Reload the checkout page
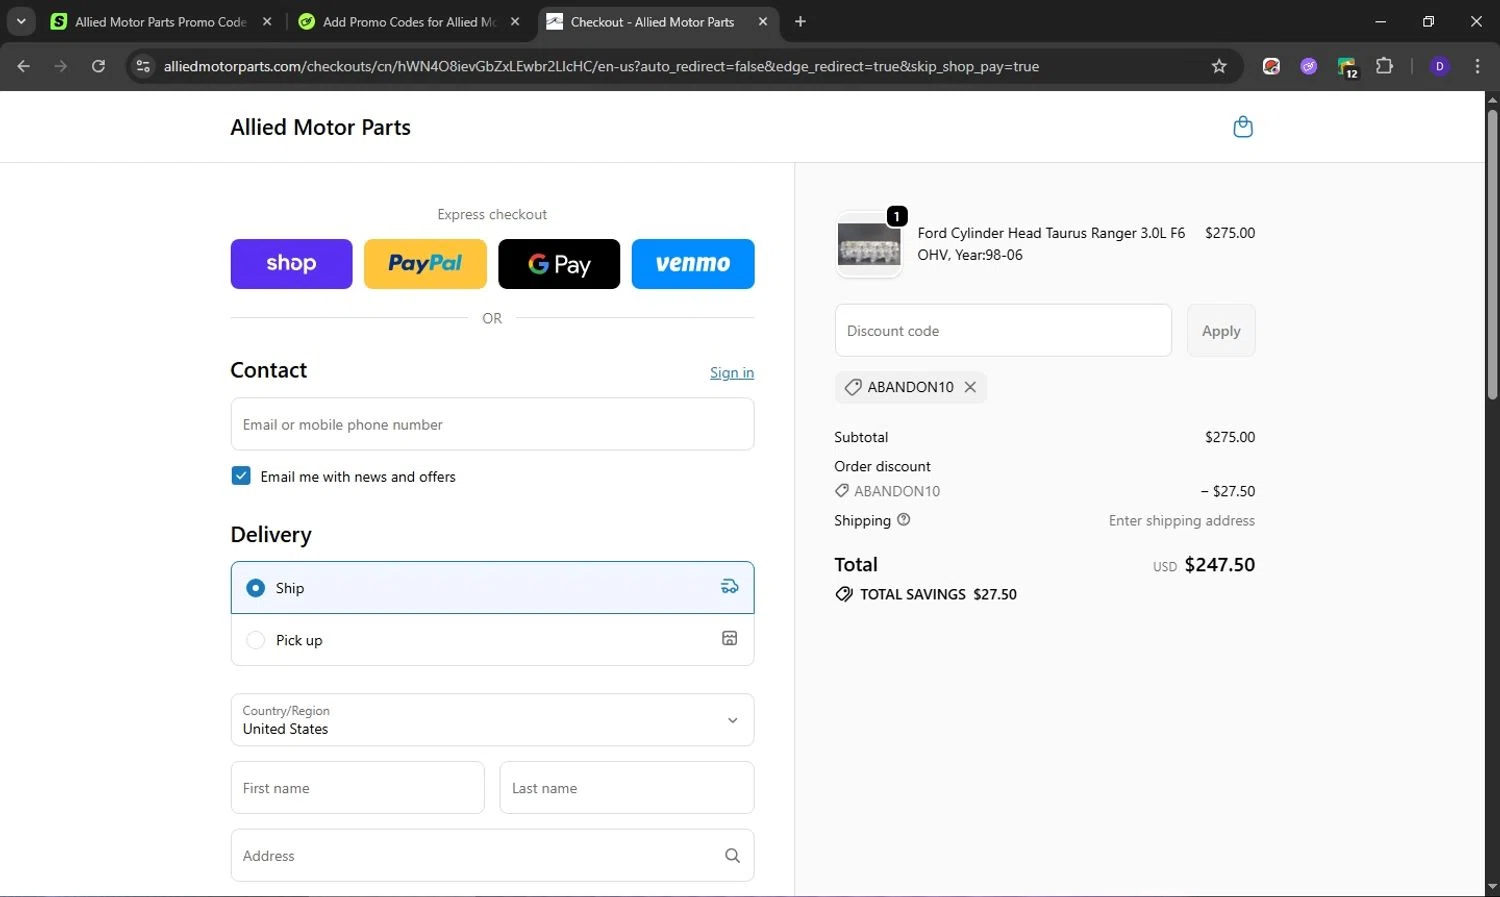The height and width of the screenshot is (897, 1500). point(98,66)
